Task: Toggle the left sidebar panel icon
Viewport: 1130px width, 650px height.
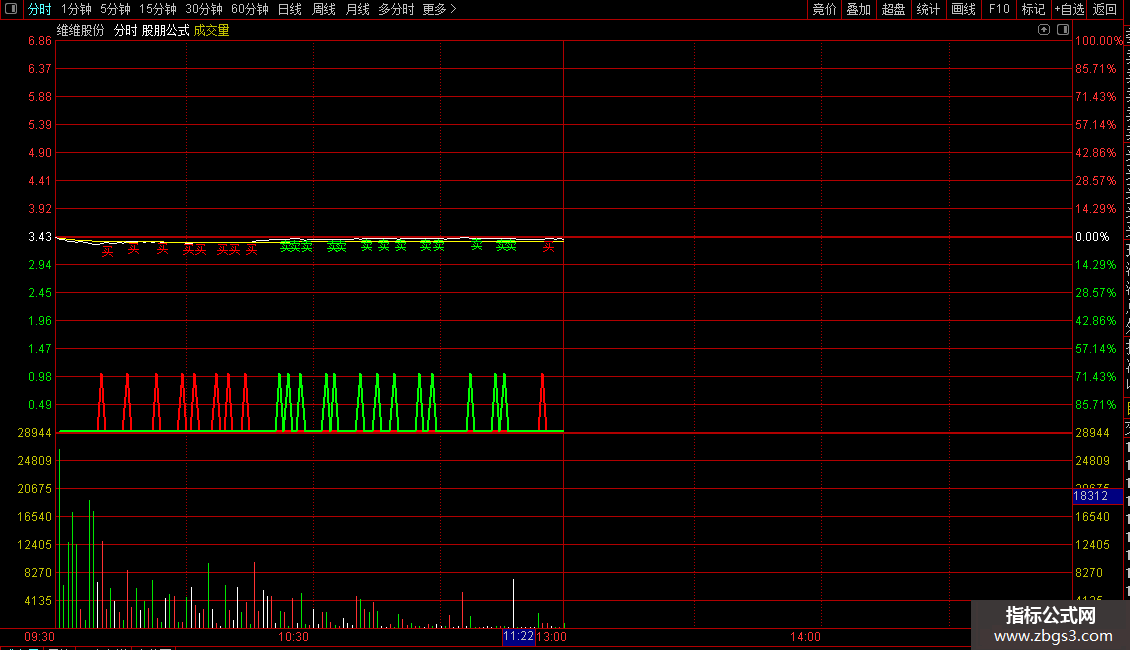Action: coord(11,9)
